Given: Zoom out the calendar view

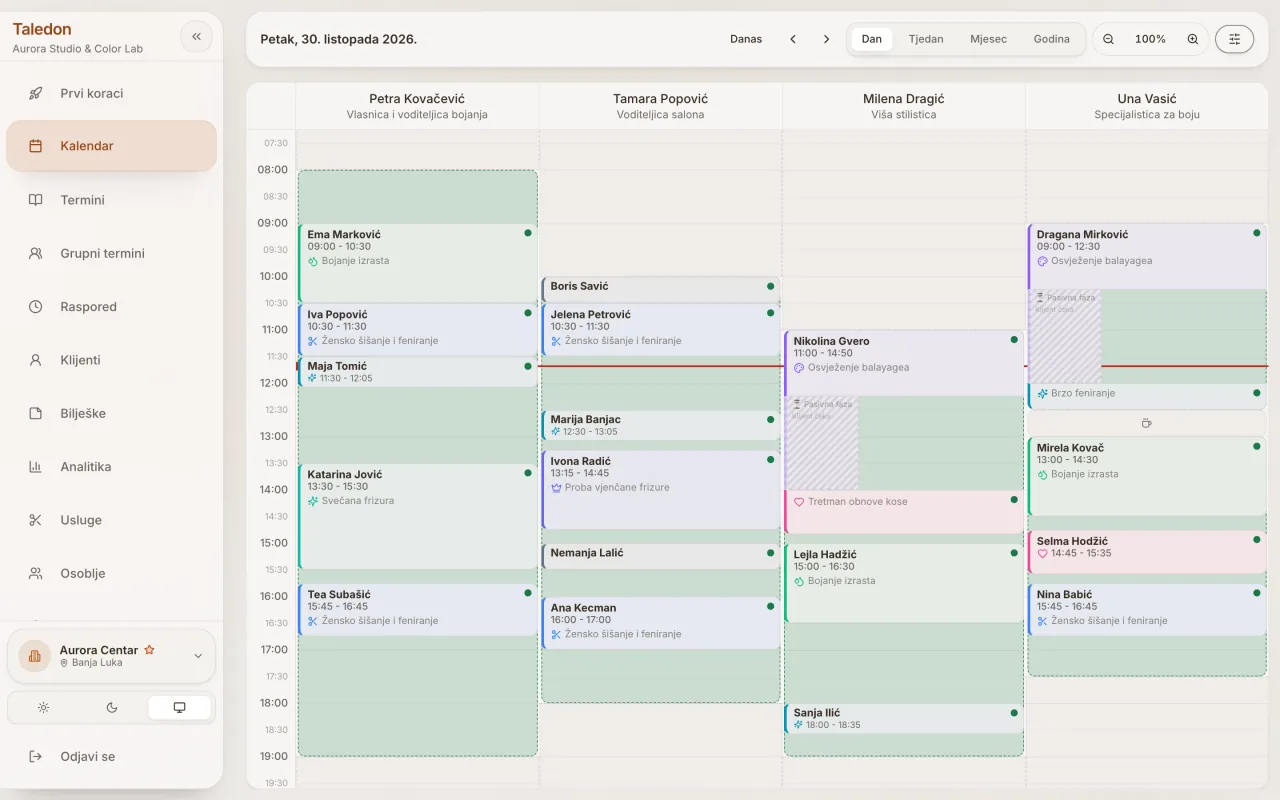Looking at the screenshot, I should point(1108,39).
